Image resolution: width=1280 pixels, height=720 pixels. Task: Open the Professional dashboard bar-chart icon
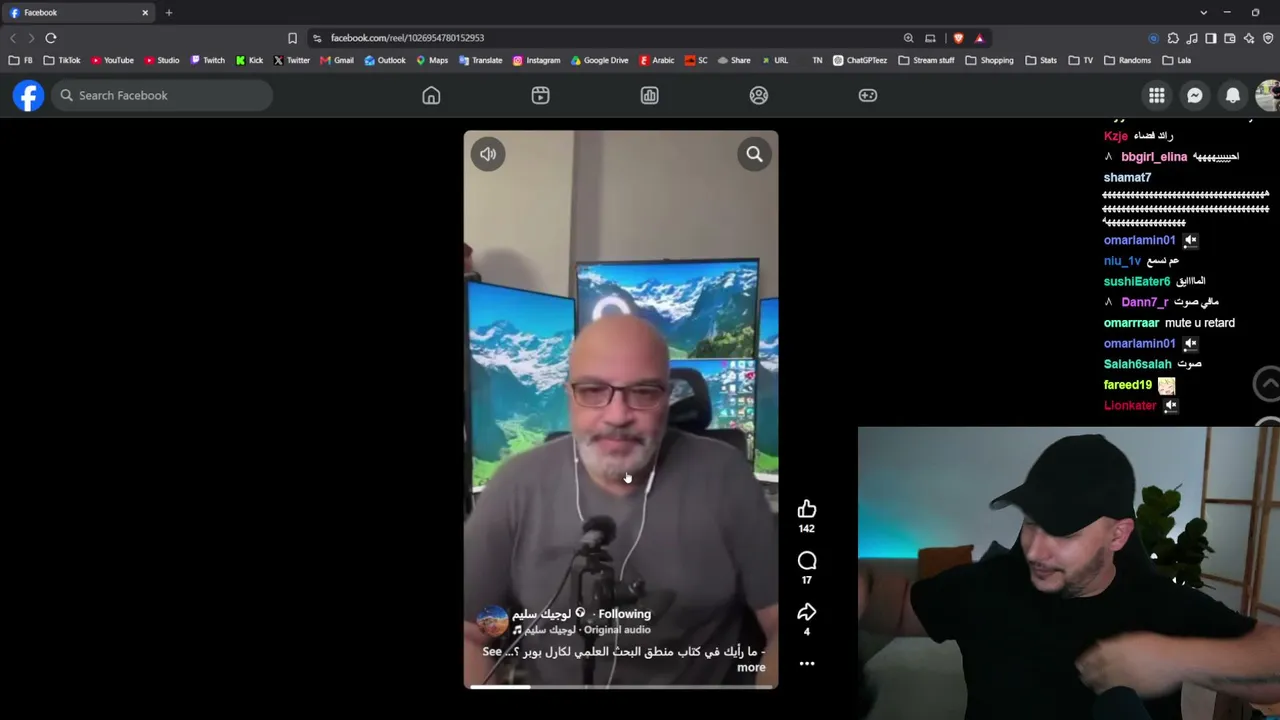click(x=649, y=95)
